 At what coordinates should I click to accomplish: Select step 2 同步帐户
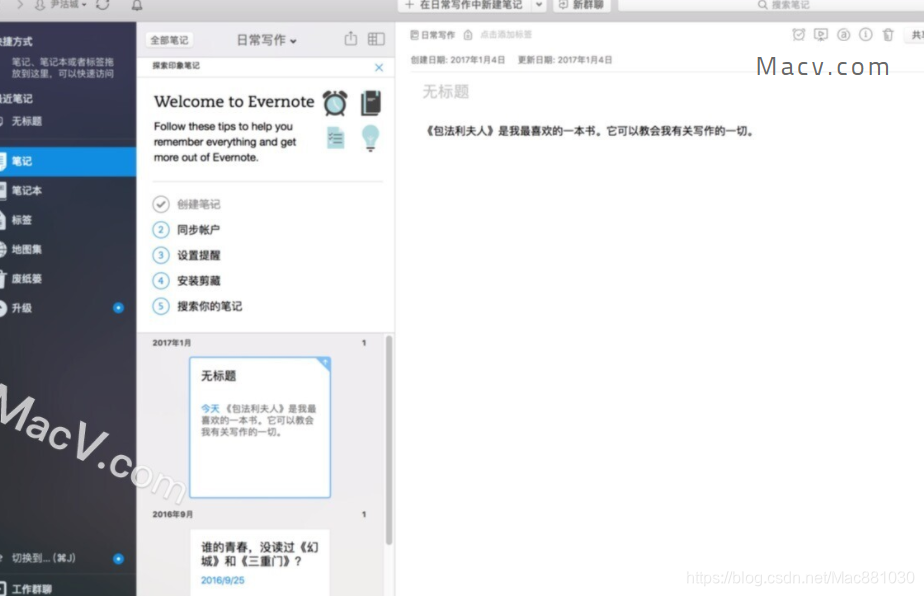tap(198, 229)
